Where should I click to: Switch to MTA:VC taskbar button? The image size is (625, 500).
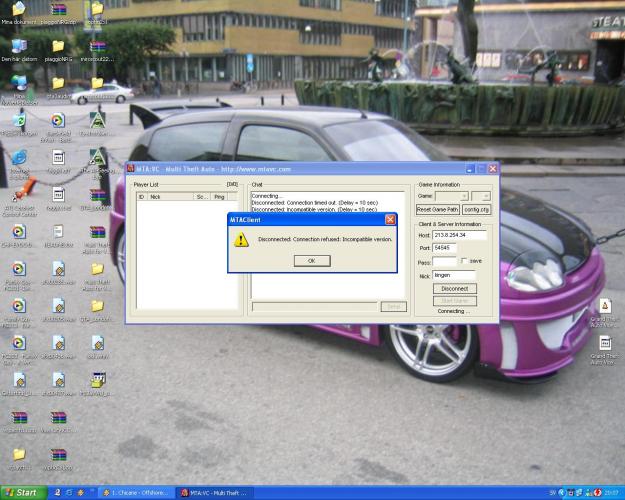[x=214, y=493]
